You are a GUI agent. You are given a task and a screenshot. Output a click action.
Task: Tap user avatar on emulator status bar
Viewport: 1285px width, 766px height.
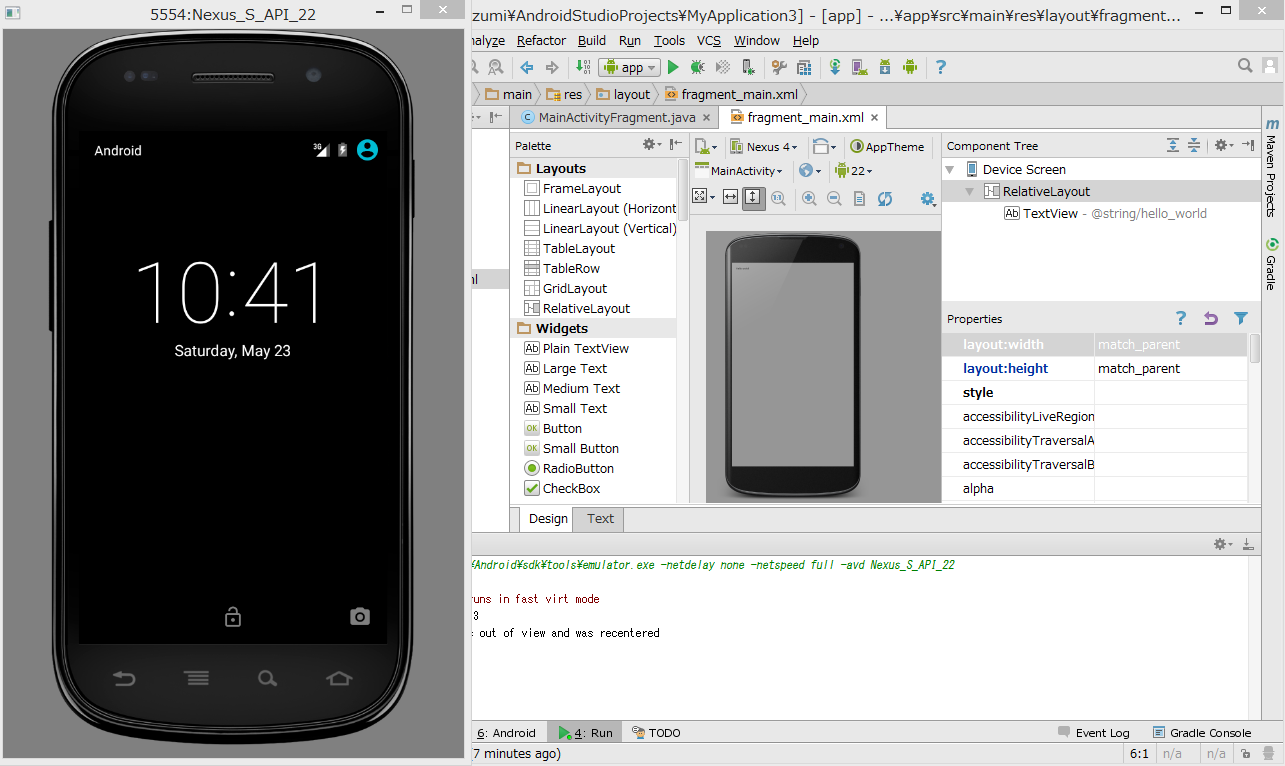[367, 150]
